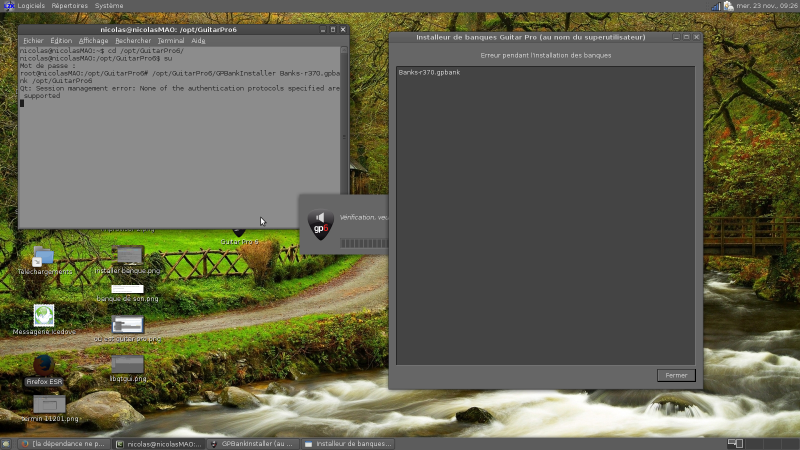This screenshot has width=800, height=450.
Task: Switch to Installeur de banques taskbar item
Action: (x=348, y=444)
